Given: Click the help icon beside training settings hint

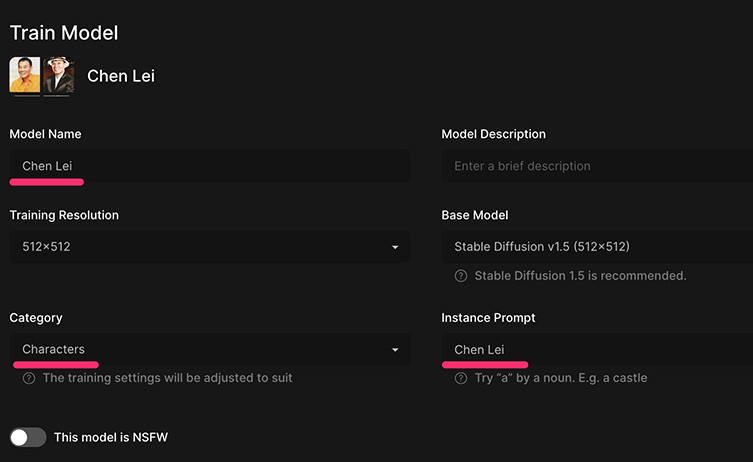Looking at the screenshot, I should click(x=29, y=378).
